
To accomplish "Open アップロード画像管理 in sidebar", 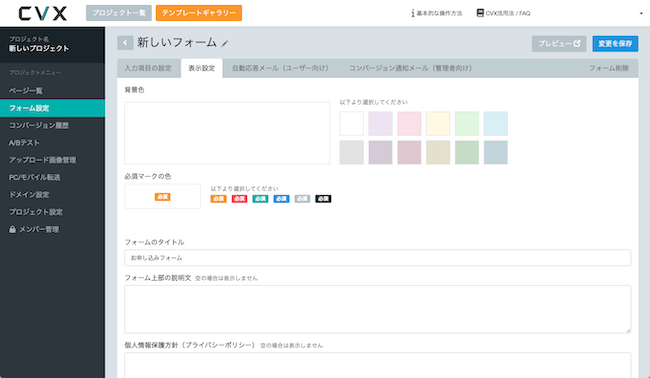I will [52, 160].
